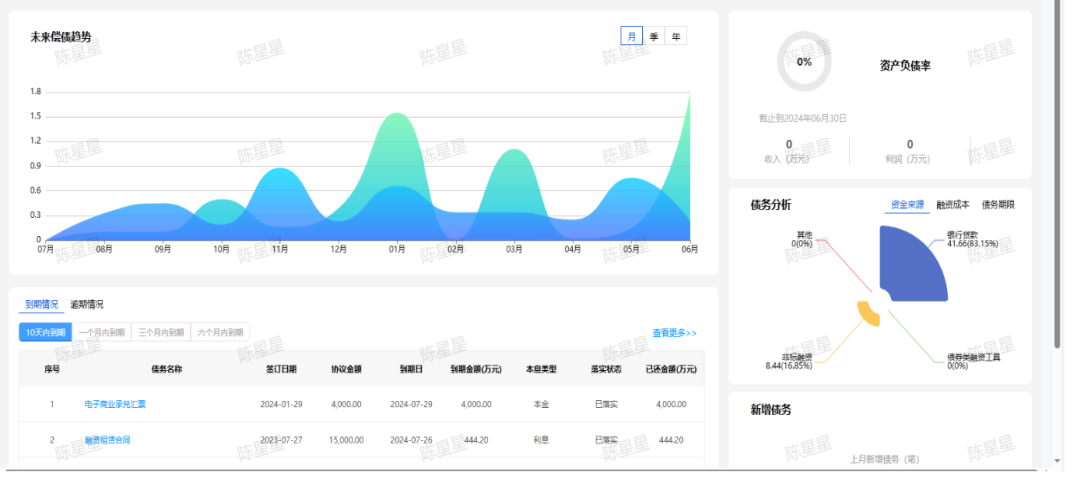Switch to the 逾期情况 tab
The height and width of the screenshot is (491, 1077).
coord(87,304)
